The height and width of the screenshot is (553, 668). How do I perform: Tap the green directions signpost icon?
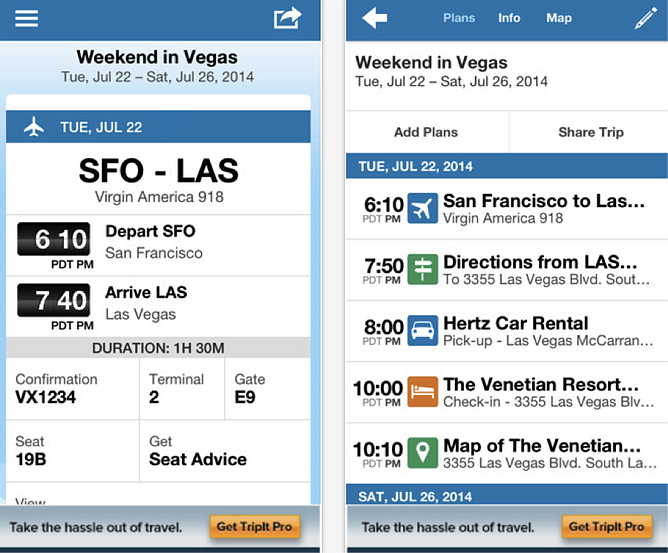pos(423,269)
